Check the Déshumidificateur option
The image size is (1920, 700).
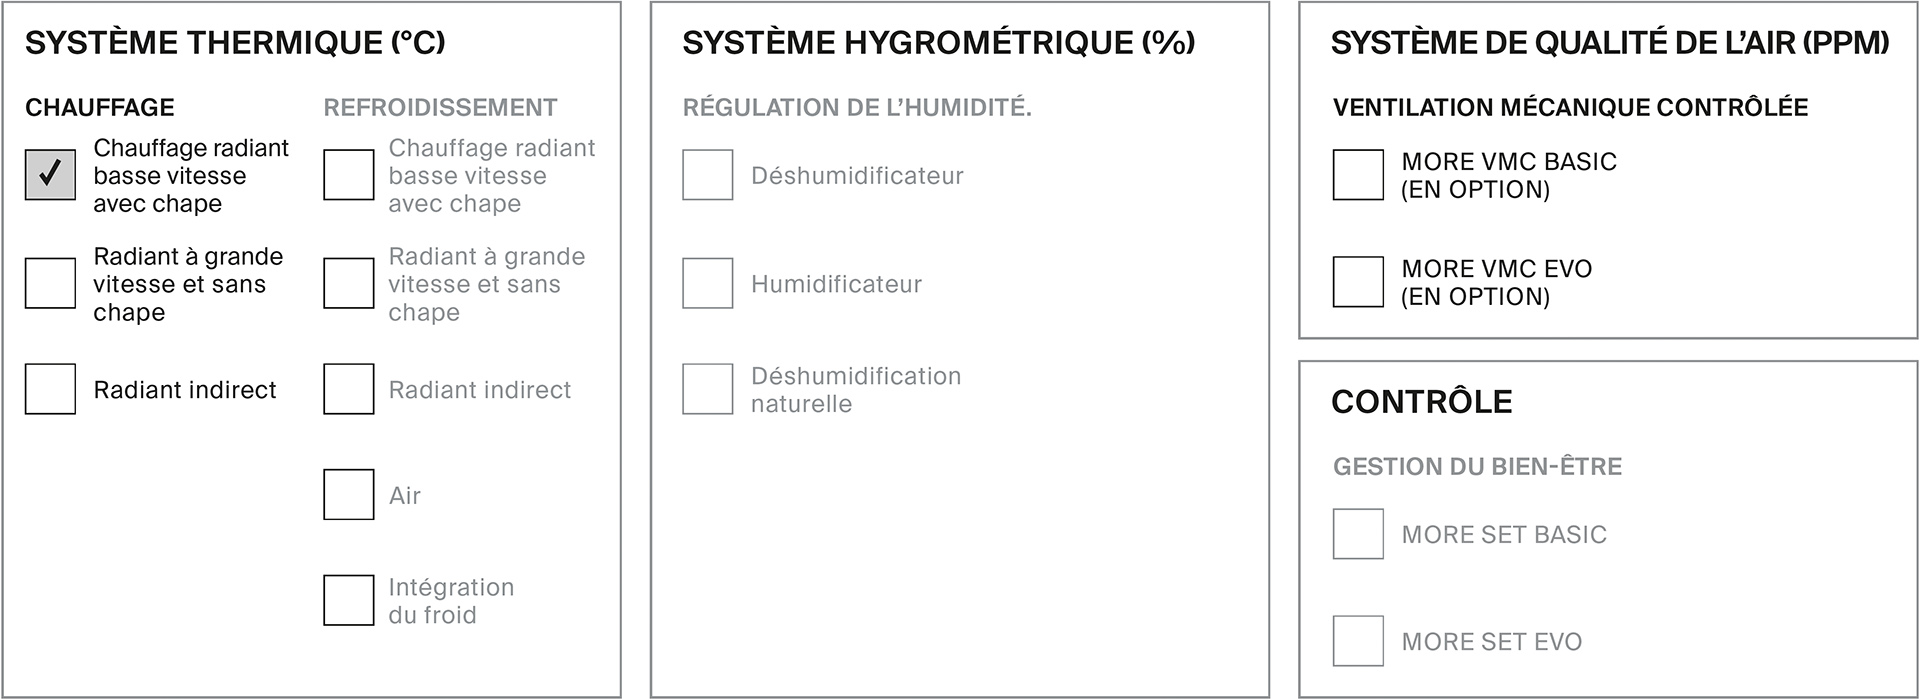click(x=708, y=175)
